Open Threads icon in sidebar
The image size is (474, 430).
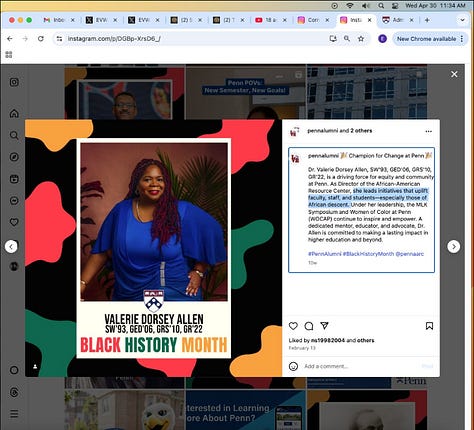click(x=14, y=392)
